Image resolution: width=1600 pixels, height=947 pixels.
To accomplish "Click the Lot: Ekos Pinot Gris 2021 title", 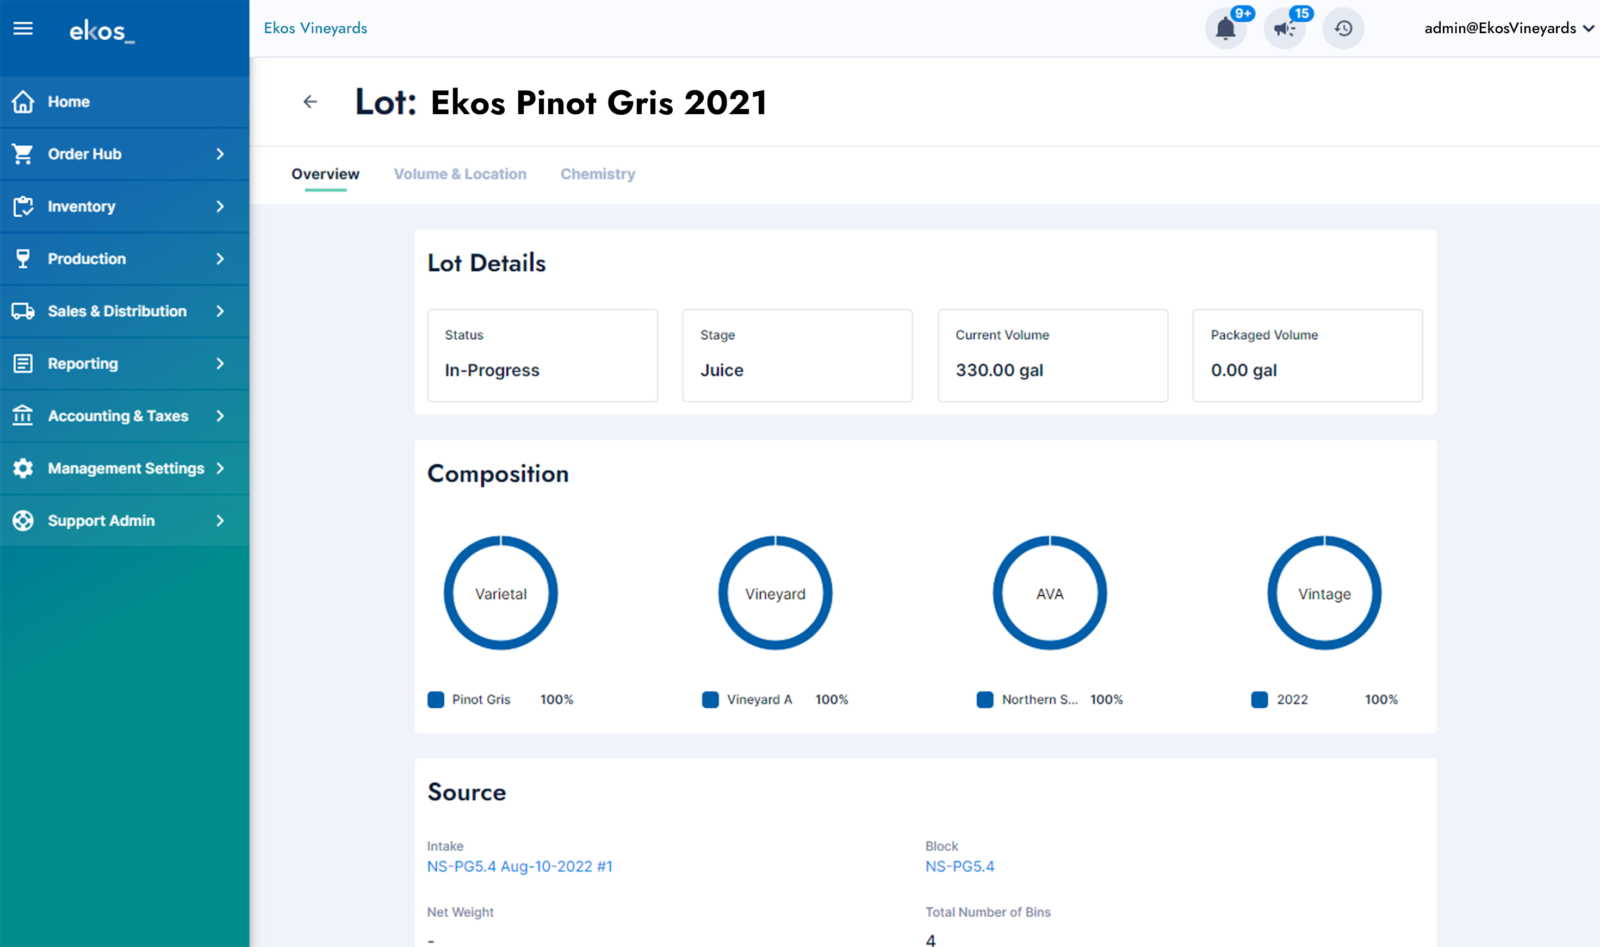I will tap(561, 102).
